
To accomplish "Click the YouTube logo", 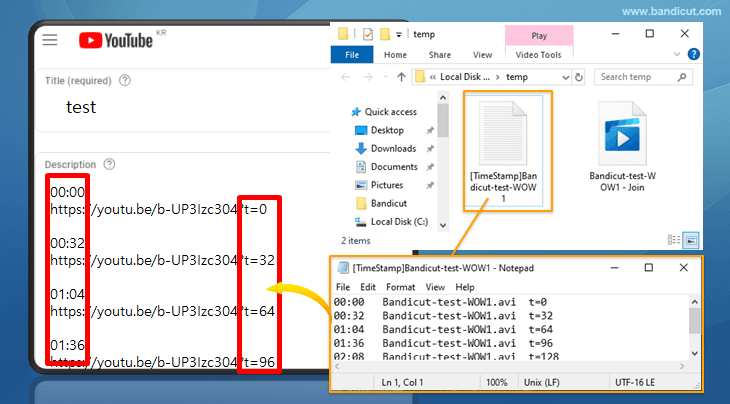I will tap(116, 40).
